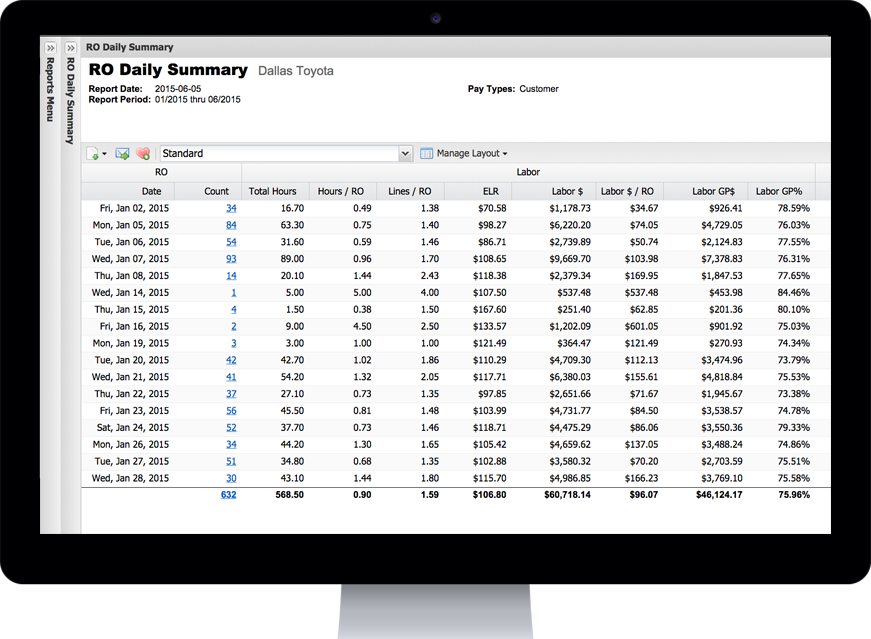Select the Reports Menu vertical tab
Image resolution: width=871 pixels, height=639 pixels.
click(x=48, y=90)
